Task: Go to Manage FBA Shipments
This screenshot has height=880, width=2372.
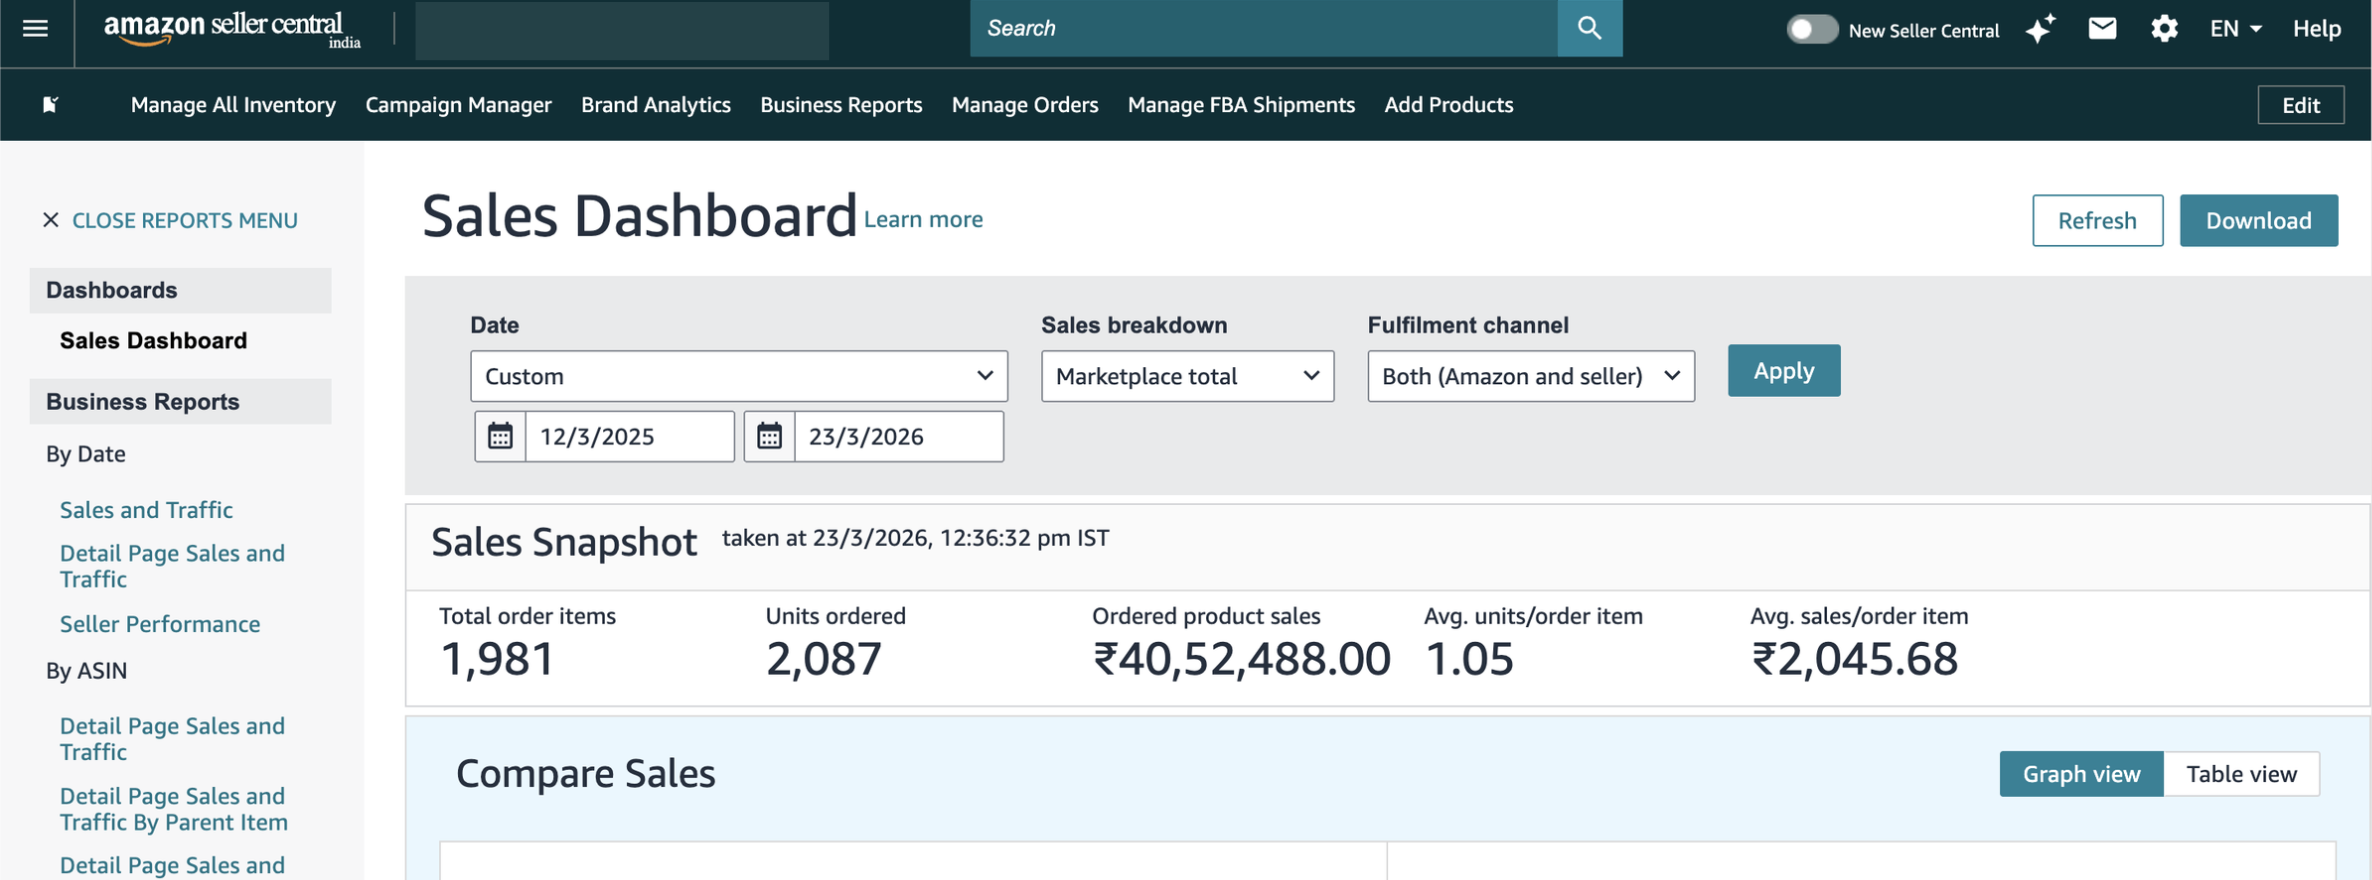Action: pos(1241,105)
